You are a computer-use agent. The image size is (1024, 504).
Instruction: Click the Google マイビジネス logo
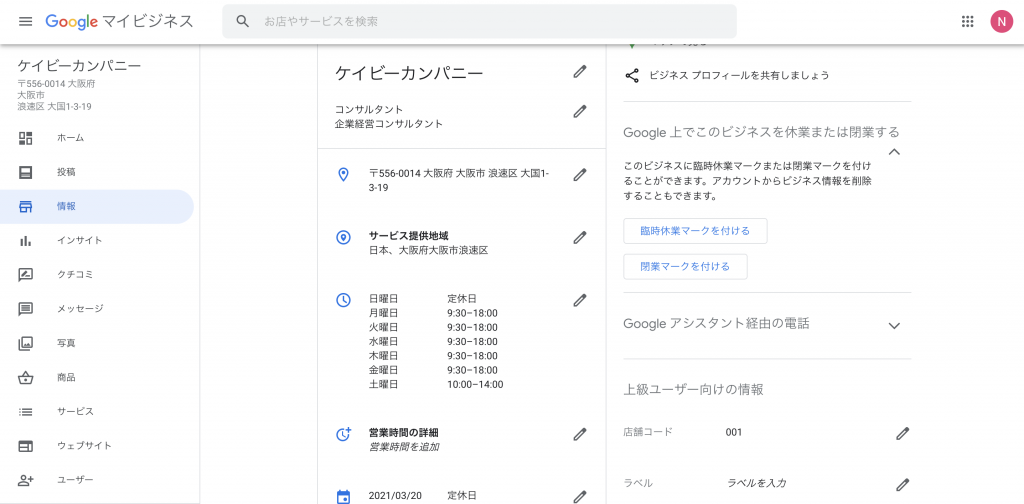point(120,22)
